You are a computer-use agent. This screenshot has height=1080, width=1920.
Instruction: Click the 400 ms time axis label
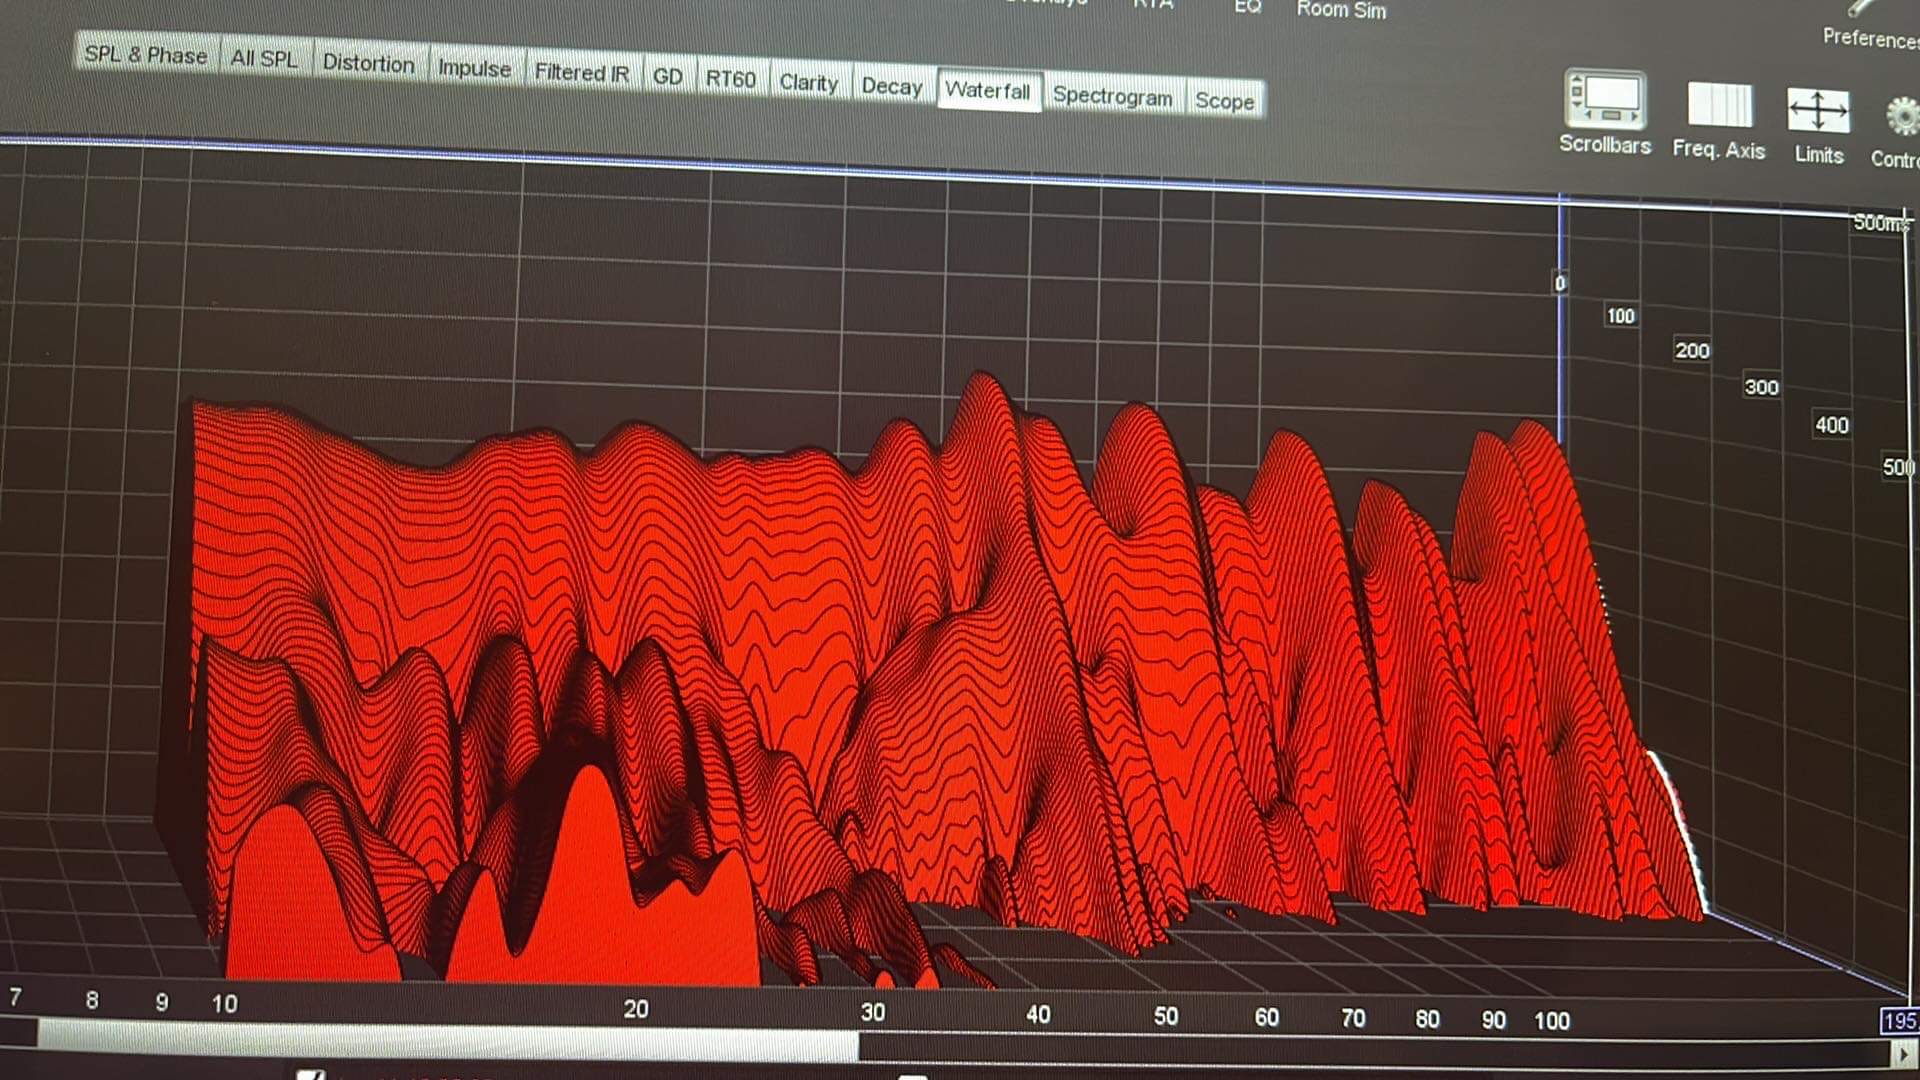[x=1831, y=425]
